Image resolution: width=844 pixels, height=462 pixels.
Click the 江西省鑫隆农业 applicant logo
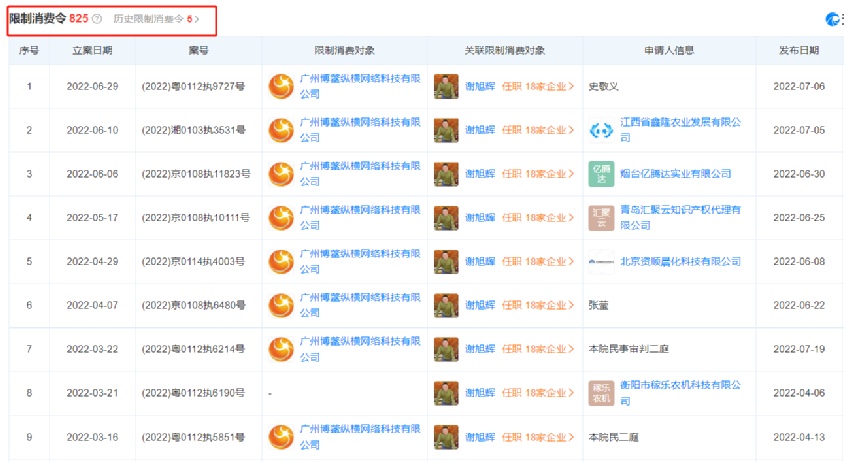click(601, 130)
